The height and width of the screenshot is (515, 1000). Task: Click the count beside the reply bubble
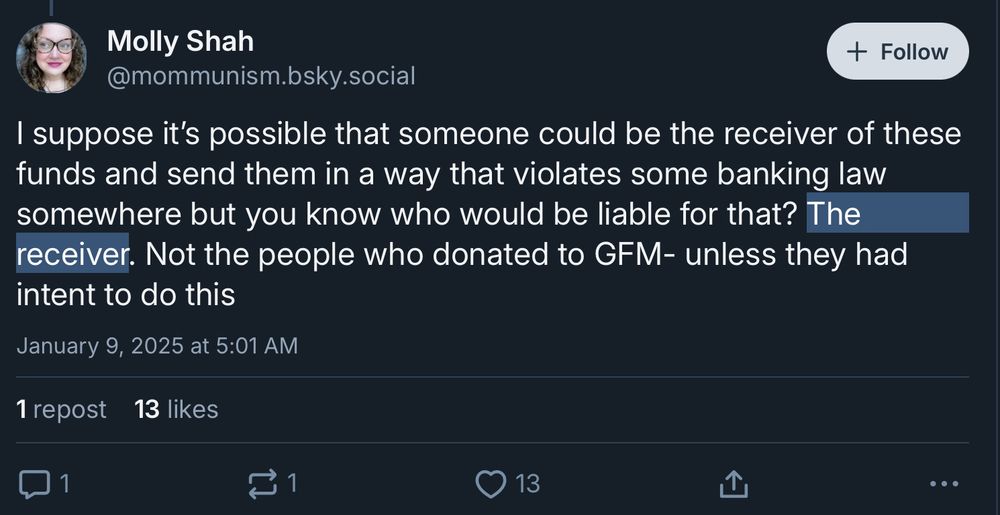(64, 484)
